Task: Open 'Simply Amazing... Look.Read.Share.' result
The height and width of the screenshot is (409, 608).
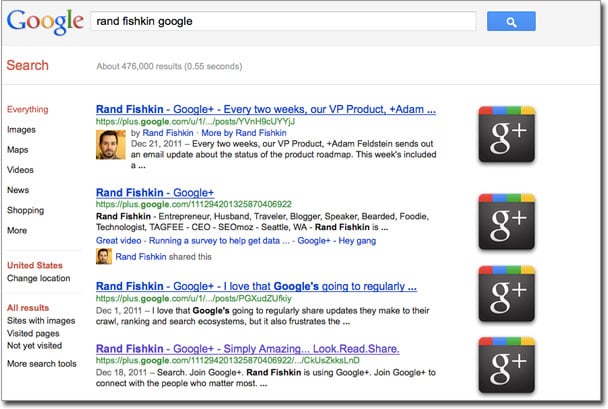Action: [x=247, y=349]
